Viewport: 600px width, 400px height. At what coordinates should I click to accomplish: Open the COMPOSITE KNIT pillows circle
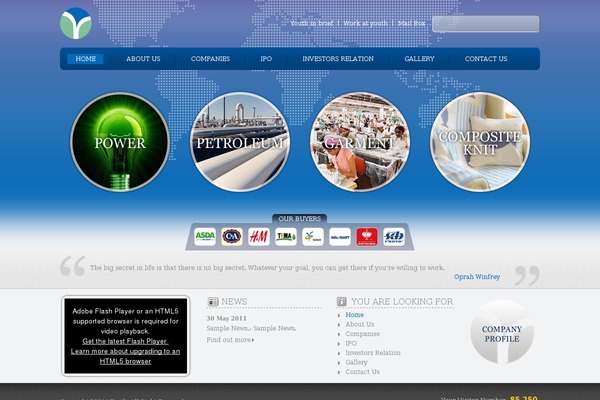click(480, 142)
